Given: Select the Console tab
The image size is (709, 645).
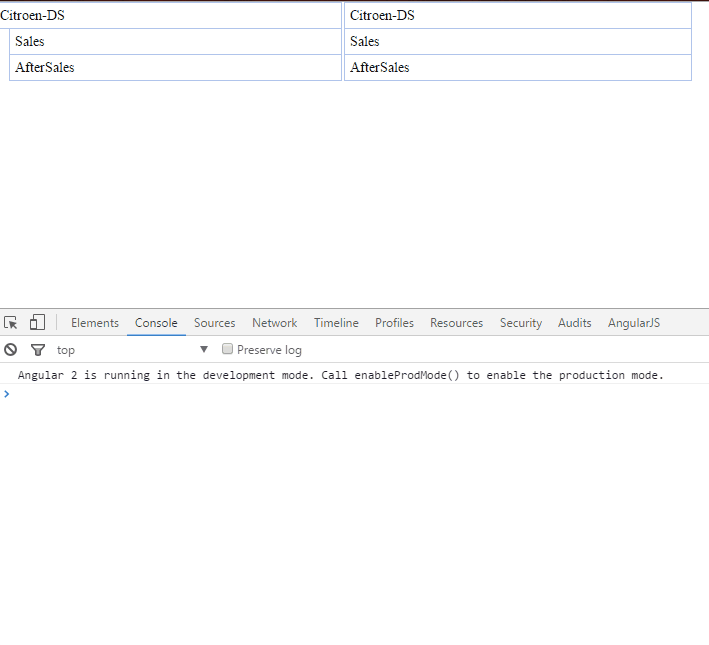Looking at the screenshot, I should coord(156,323).
